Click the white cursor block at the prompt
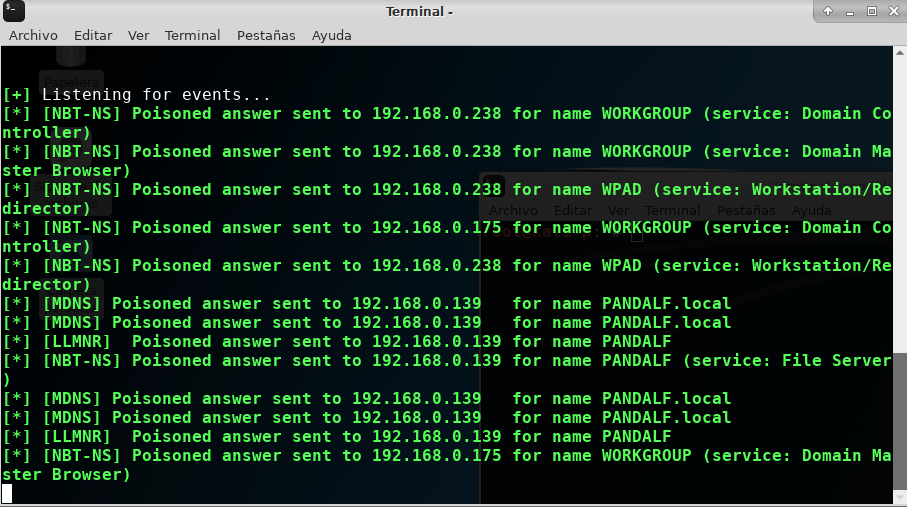 (x=7, y=494)
